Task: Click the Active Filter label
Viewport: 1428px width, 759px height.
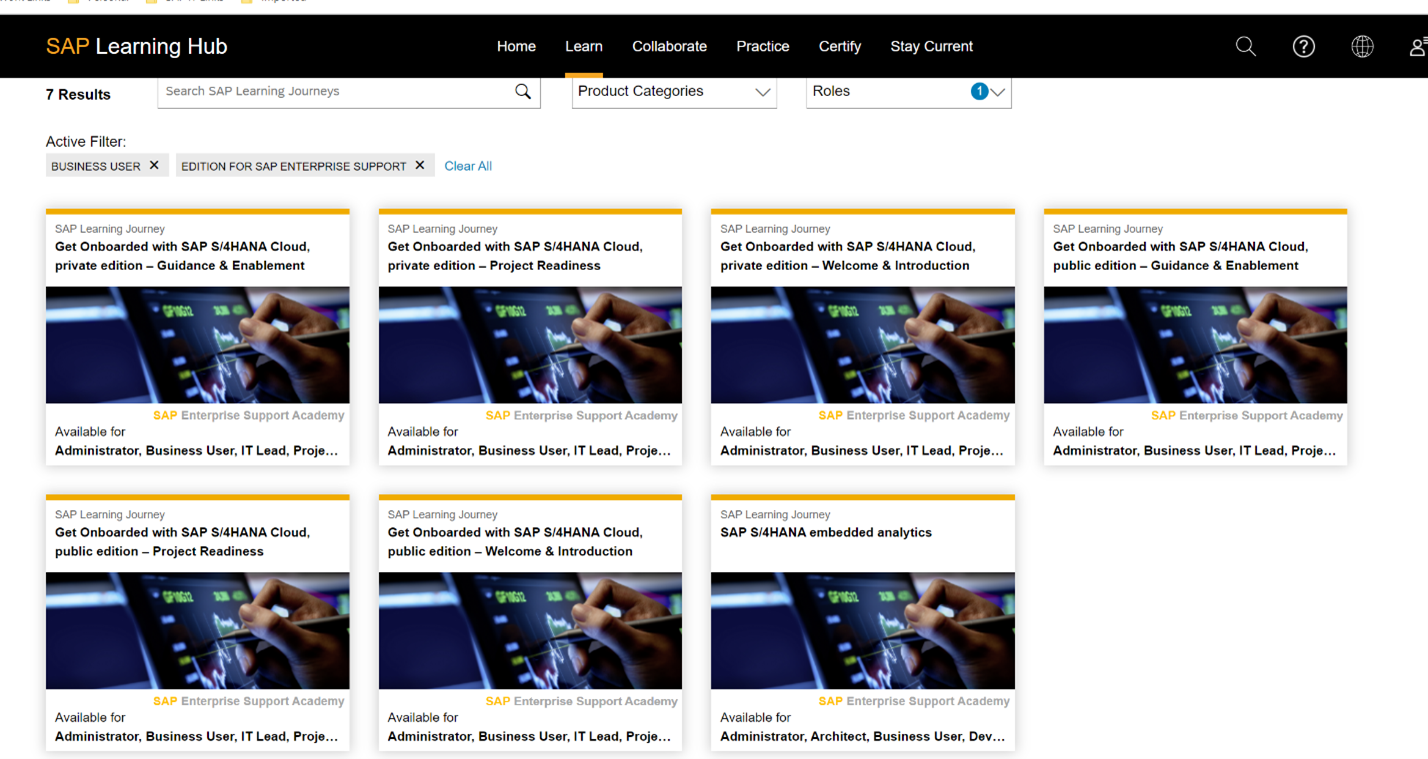Action: (x=86, y=142)
